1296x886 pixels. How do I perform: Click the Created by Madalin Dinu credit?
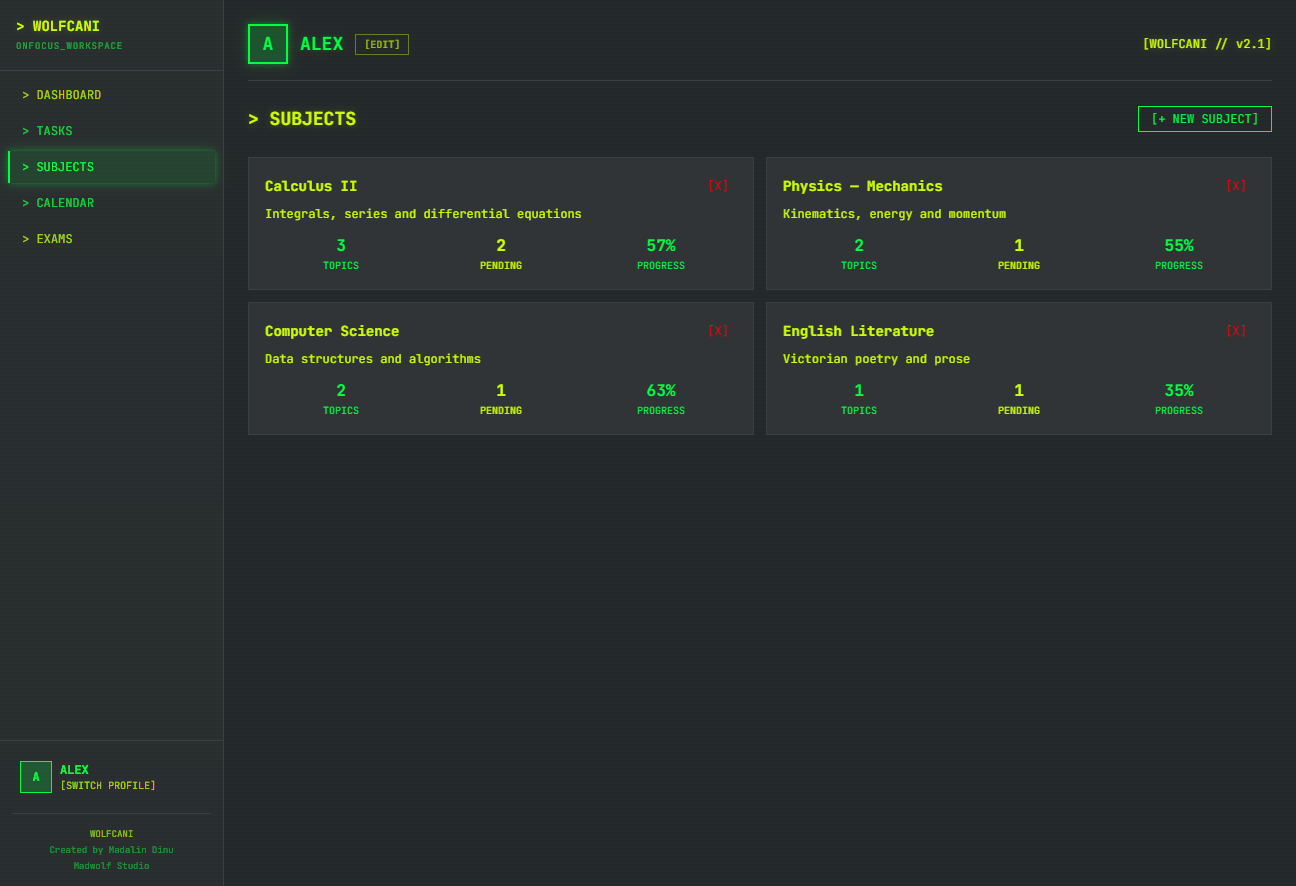[111, 850]
